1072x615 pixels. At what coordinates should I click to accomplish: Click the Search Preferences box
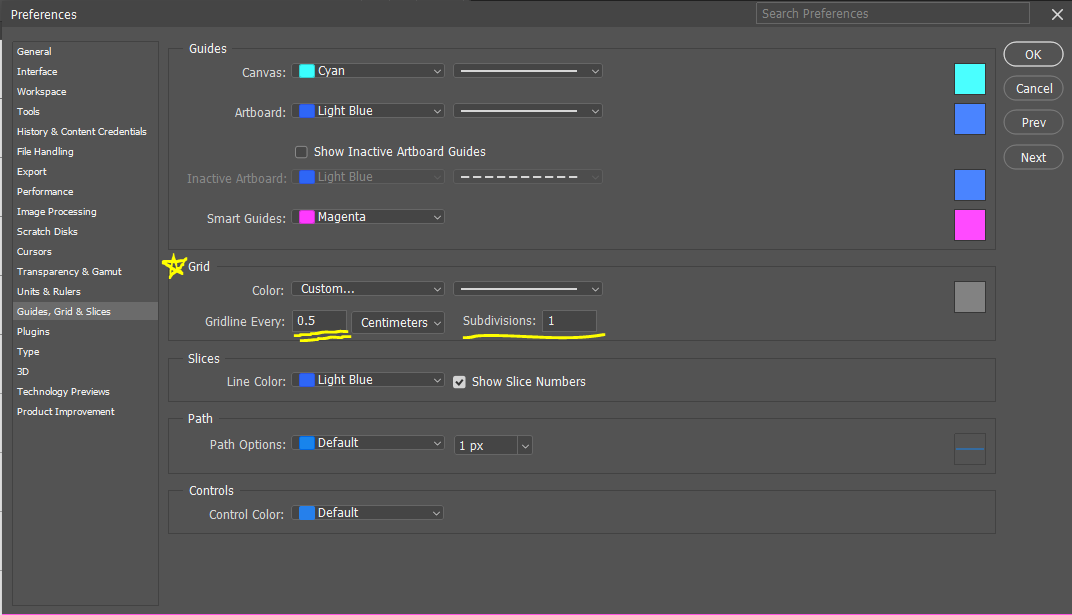892,14
